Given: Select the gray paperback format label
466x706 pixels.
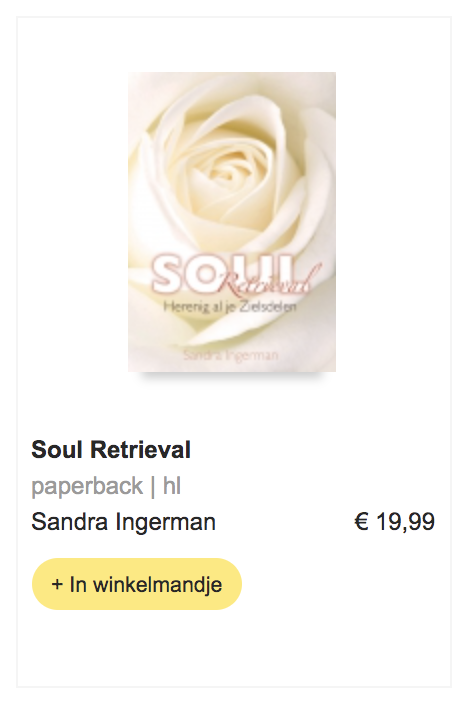Looking at the screenshot, I should coord(87,486).
